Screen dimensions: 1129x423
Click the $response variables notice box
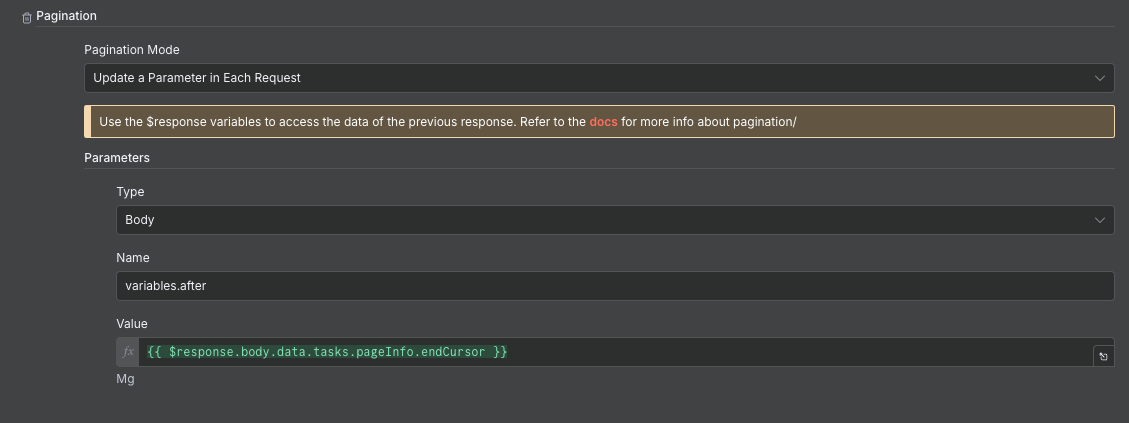(x=599, y=122)
